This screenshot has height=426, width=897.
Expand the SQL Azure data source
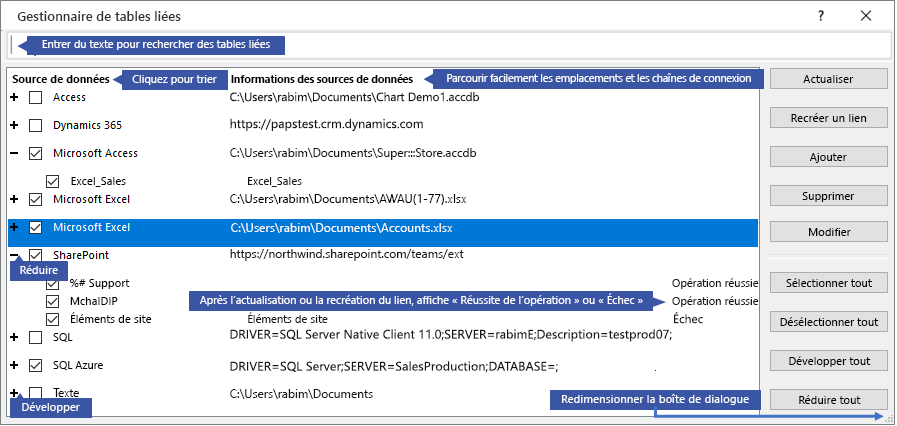14,366
